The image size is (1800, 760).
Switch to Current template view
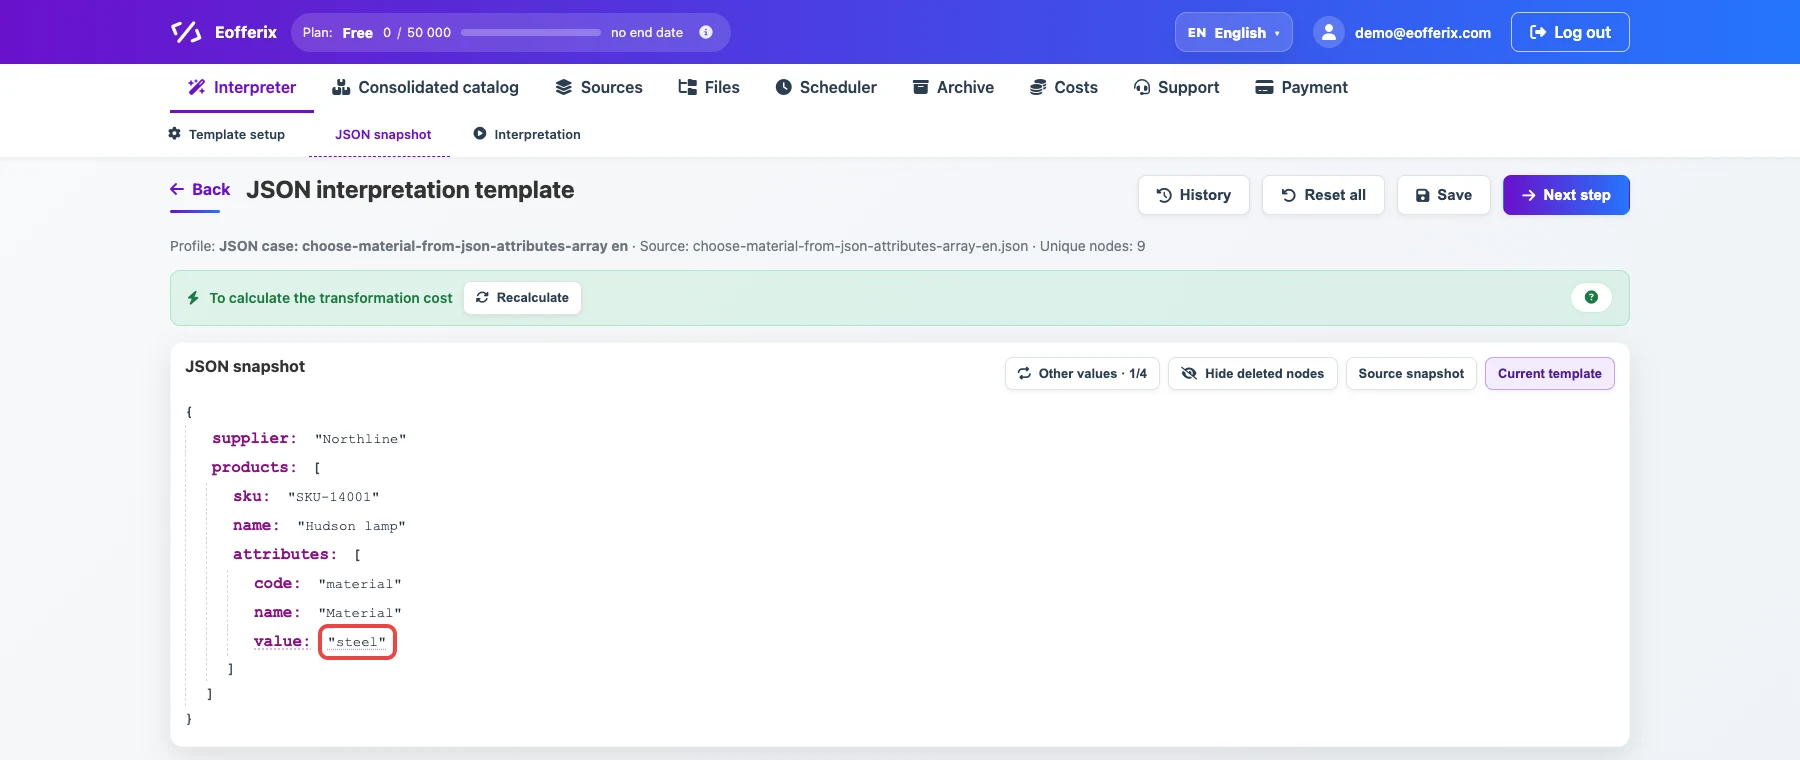[x=1550, y=373]
